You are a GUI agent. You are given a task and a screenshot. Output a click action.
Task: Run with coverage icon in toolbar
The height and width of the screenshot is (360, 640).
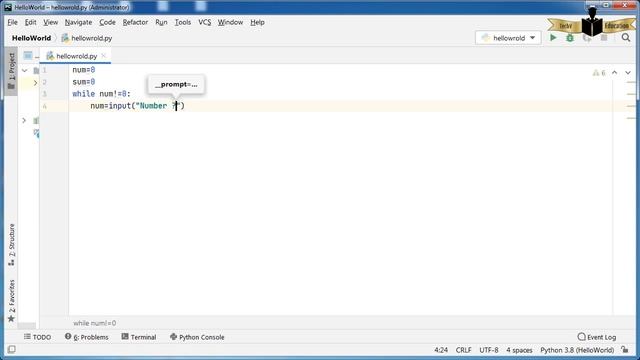(587, 38)
